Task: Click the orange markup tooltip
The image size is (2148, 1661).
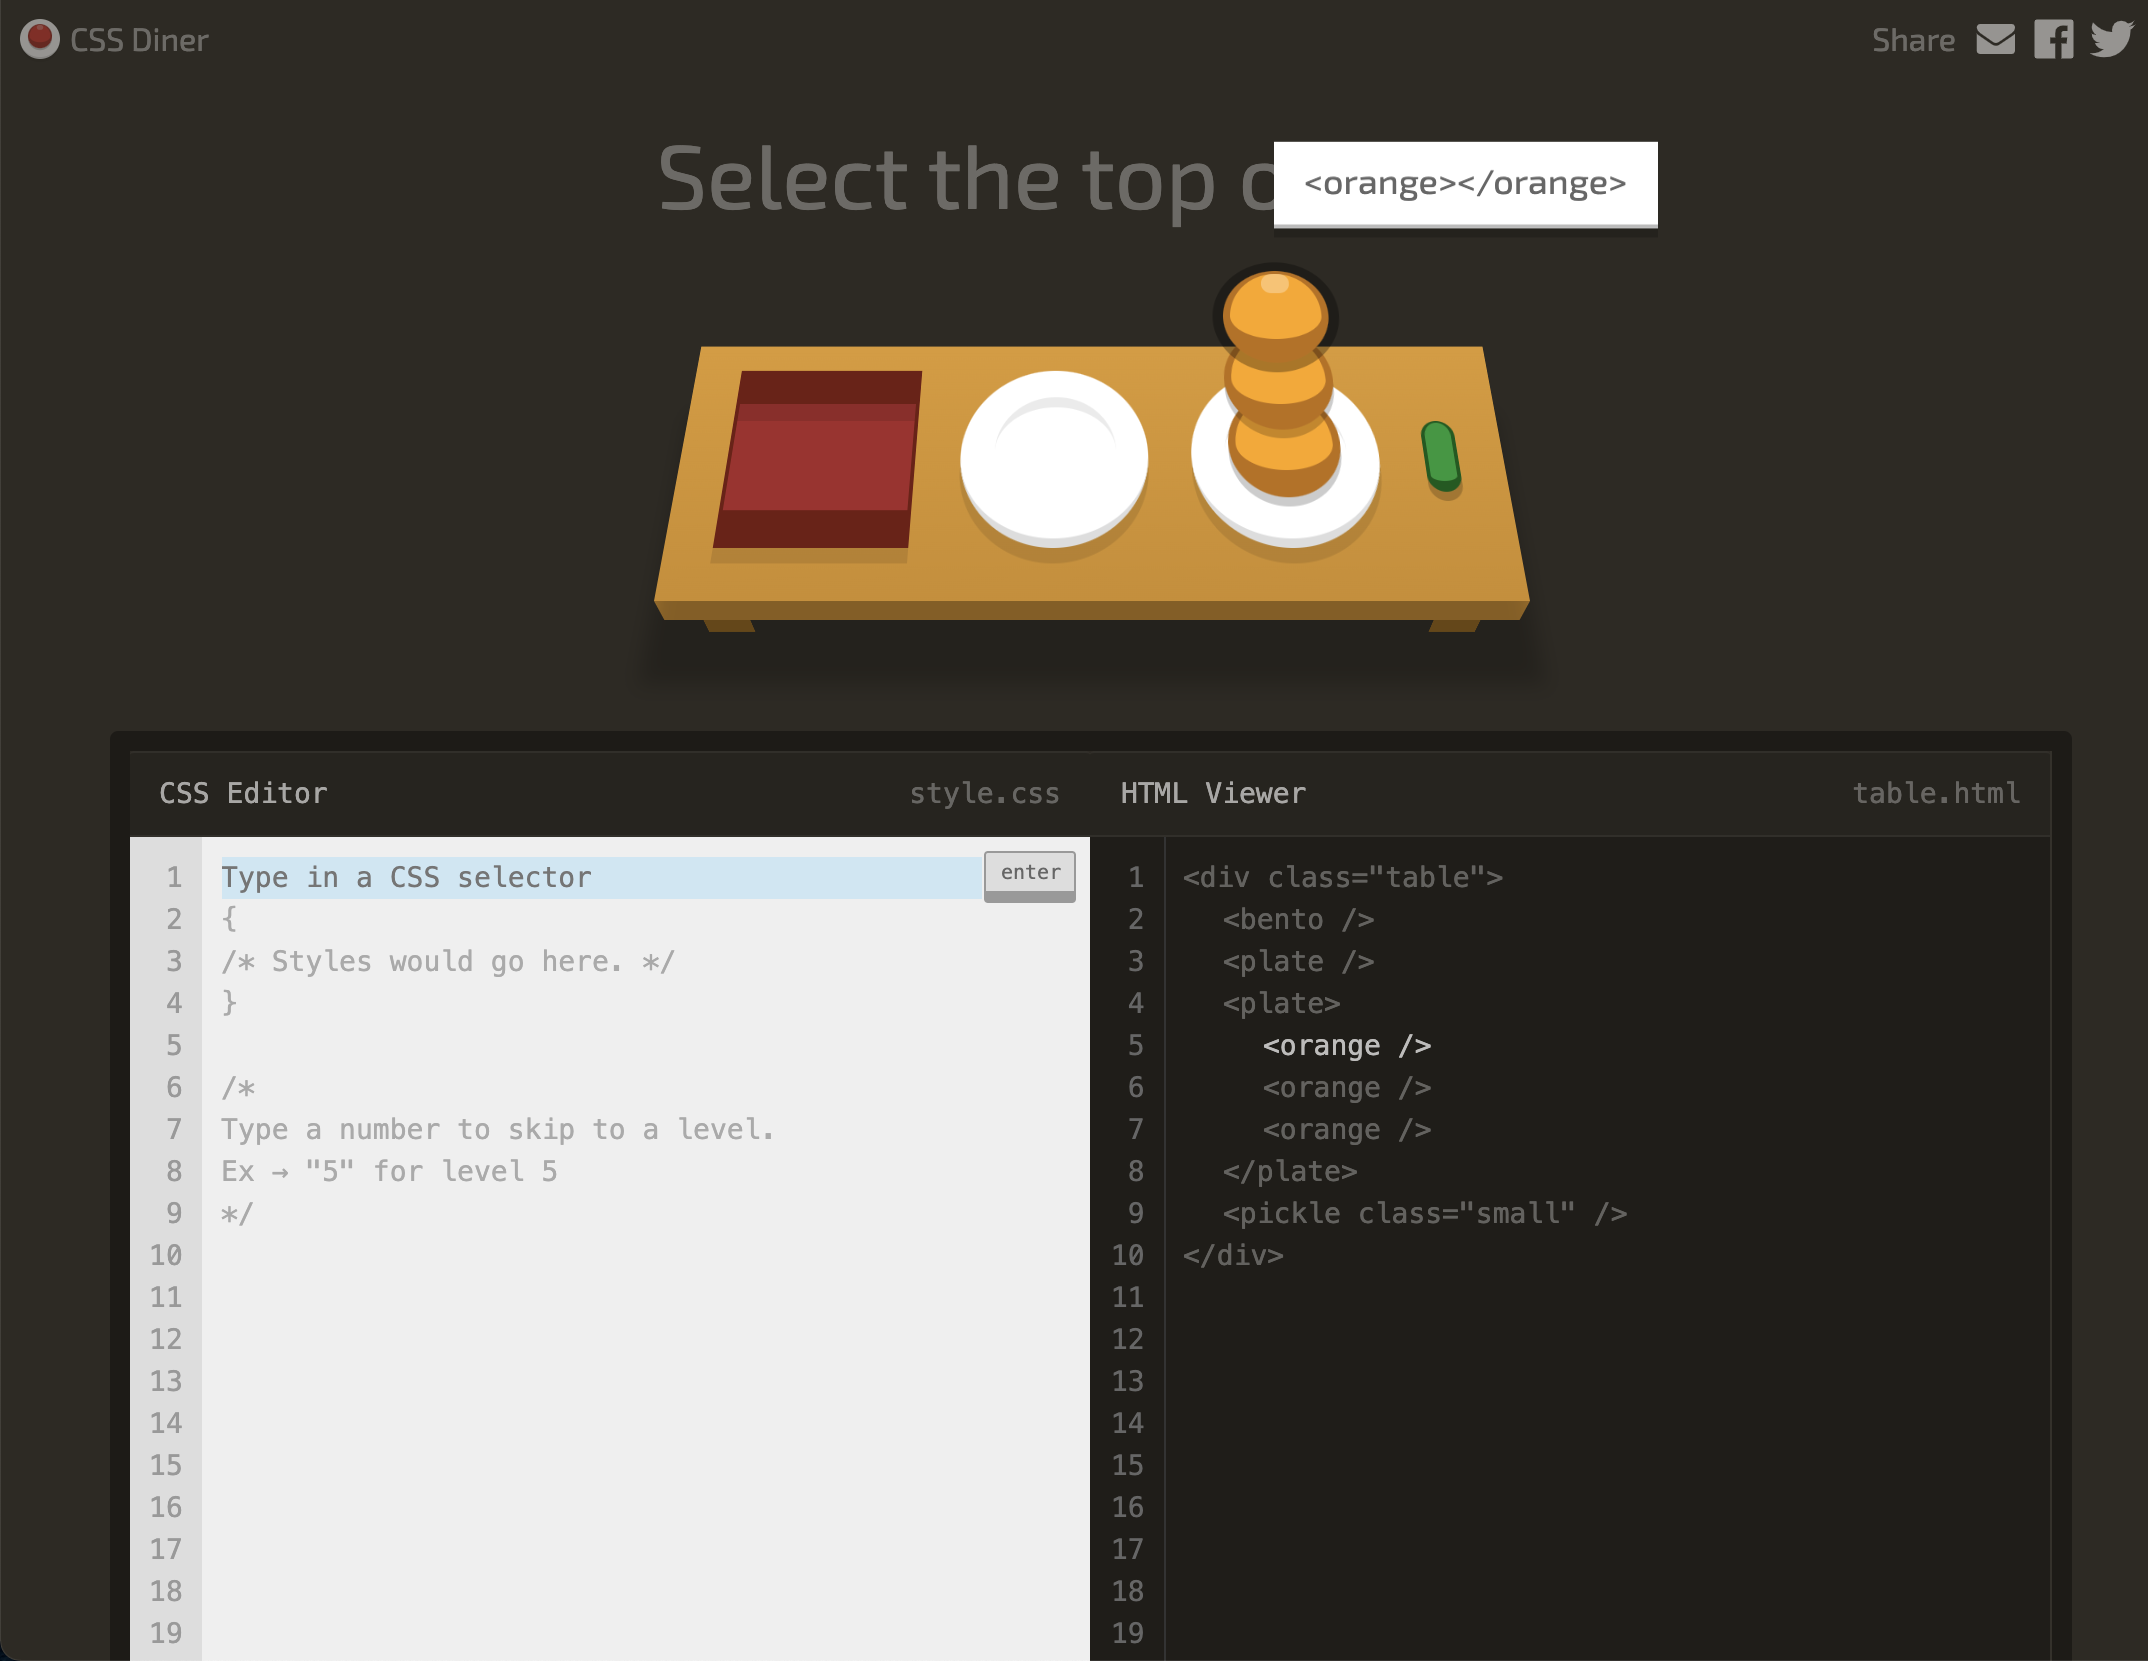Action: (1464, 184)
